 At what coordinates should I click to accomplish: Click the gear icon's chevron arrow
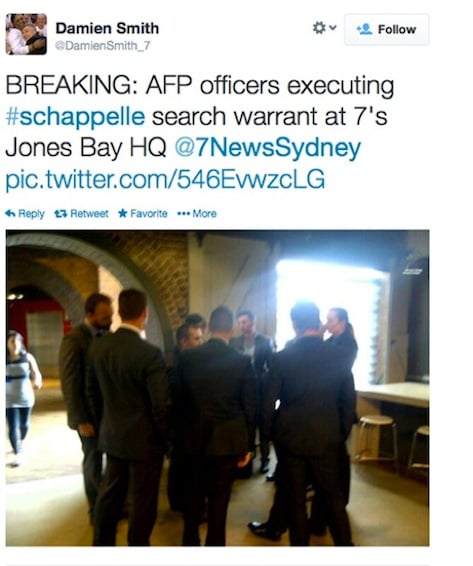[333, 28]
